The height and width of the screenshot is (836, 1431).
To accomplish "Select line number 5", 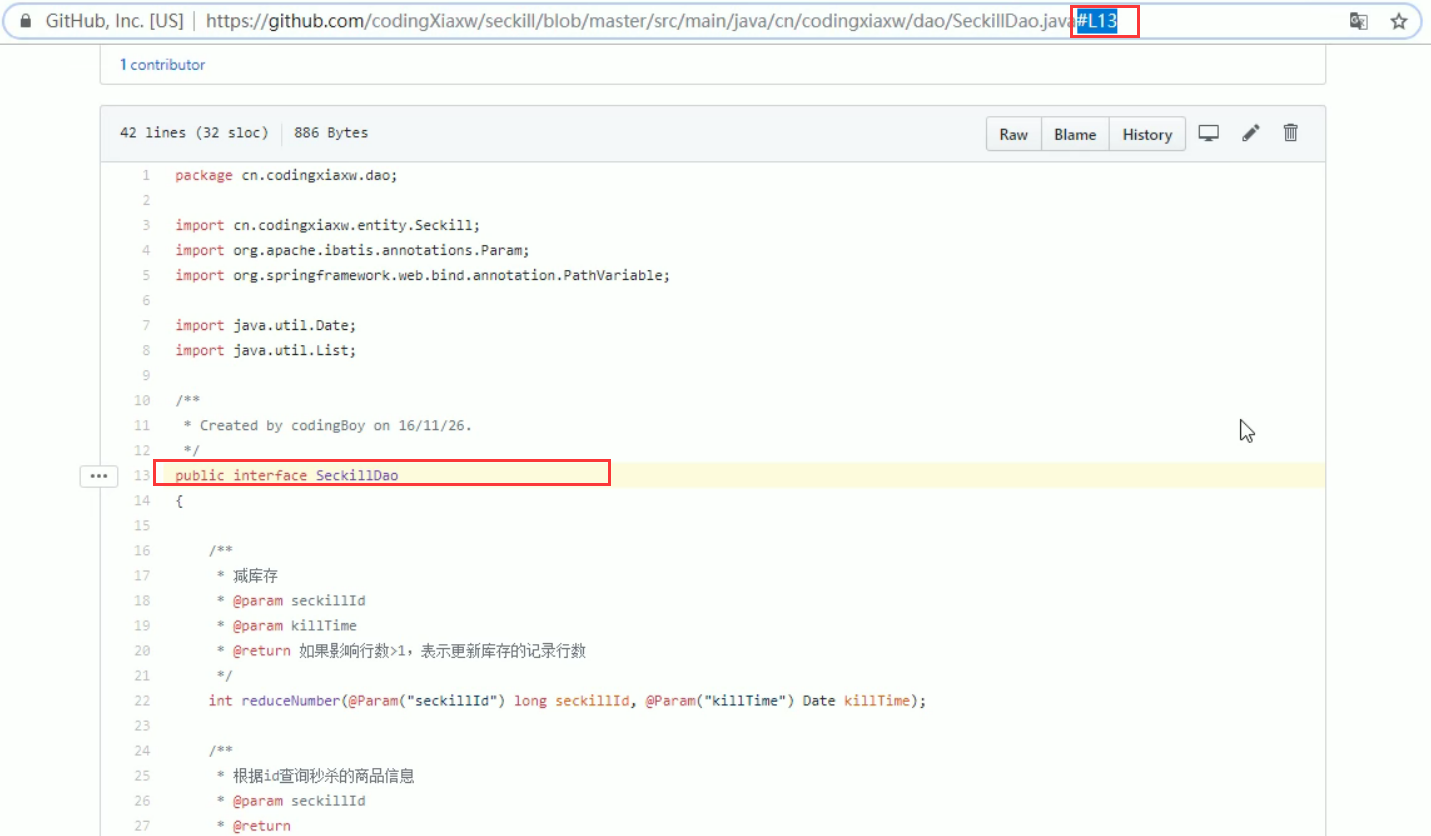I will [146, 275].
